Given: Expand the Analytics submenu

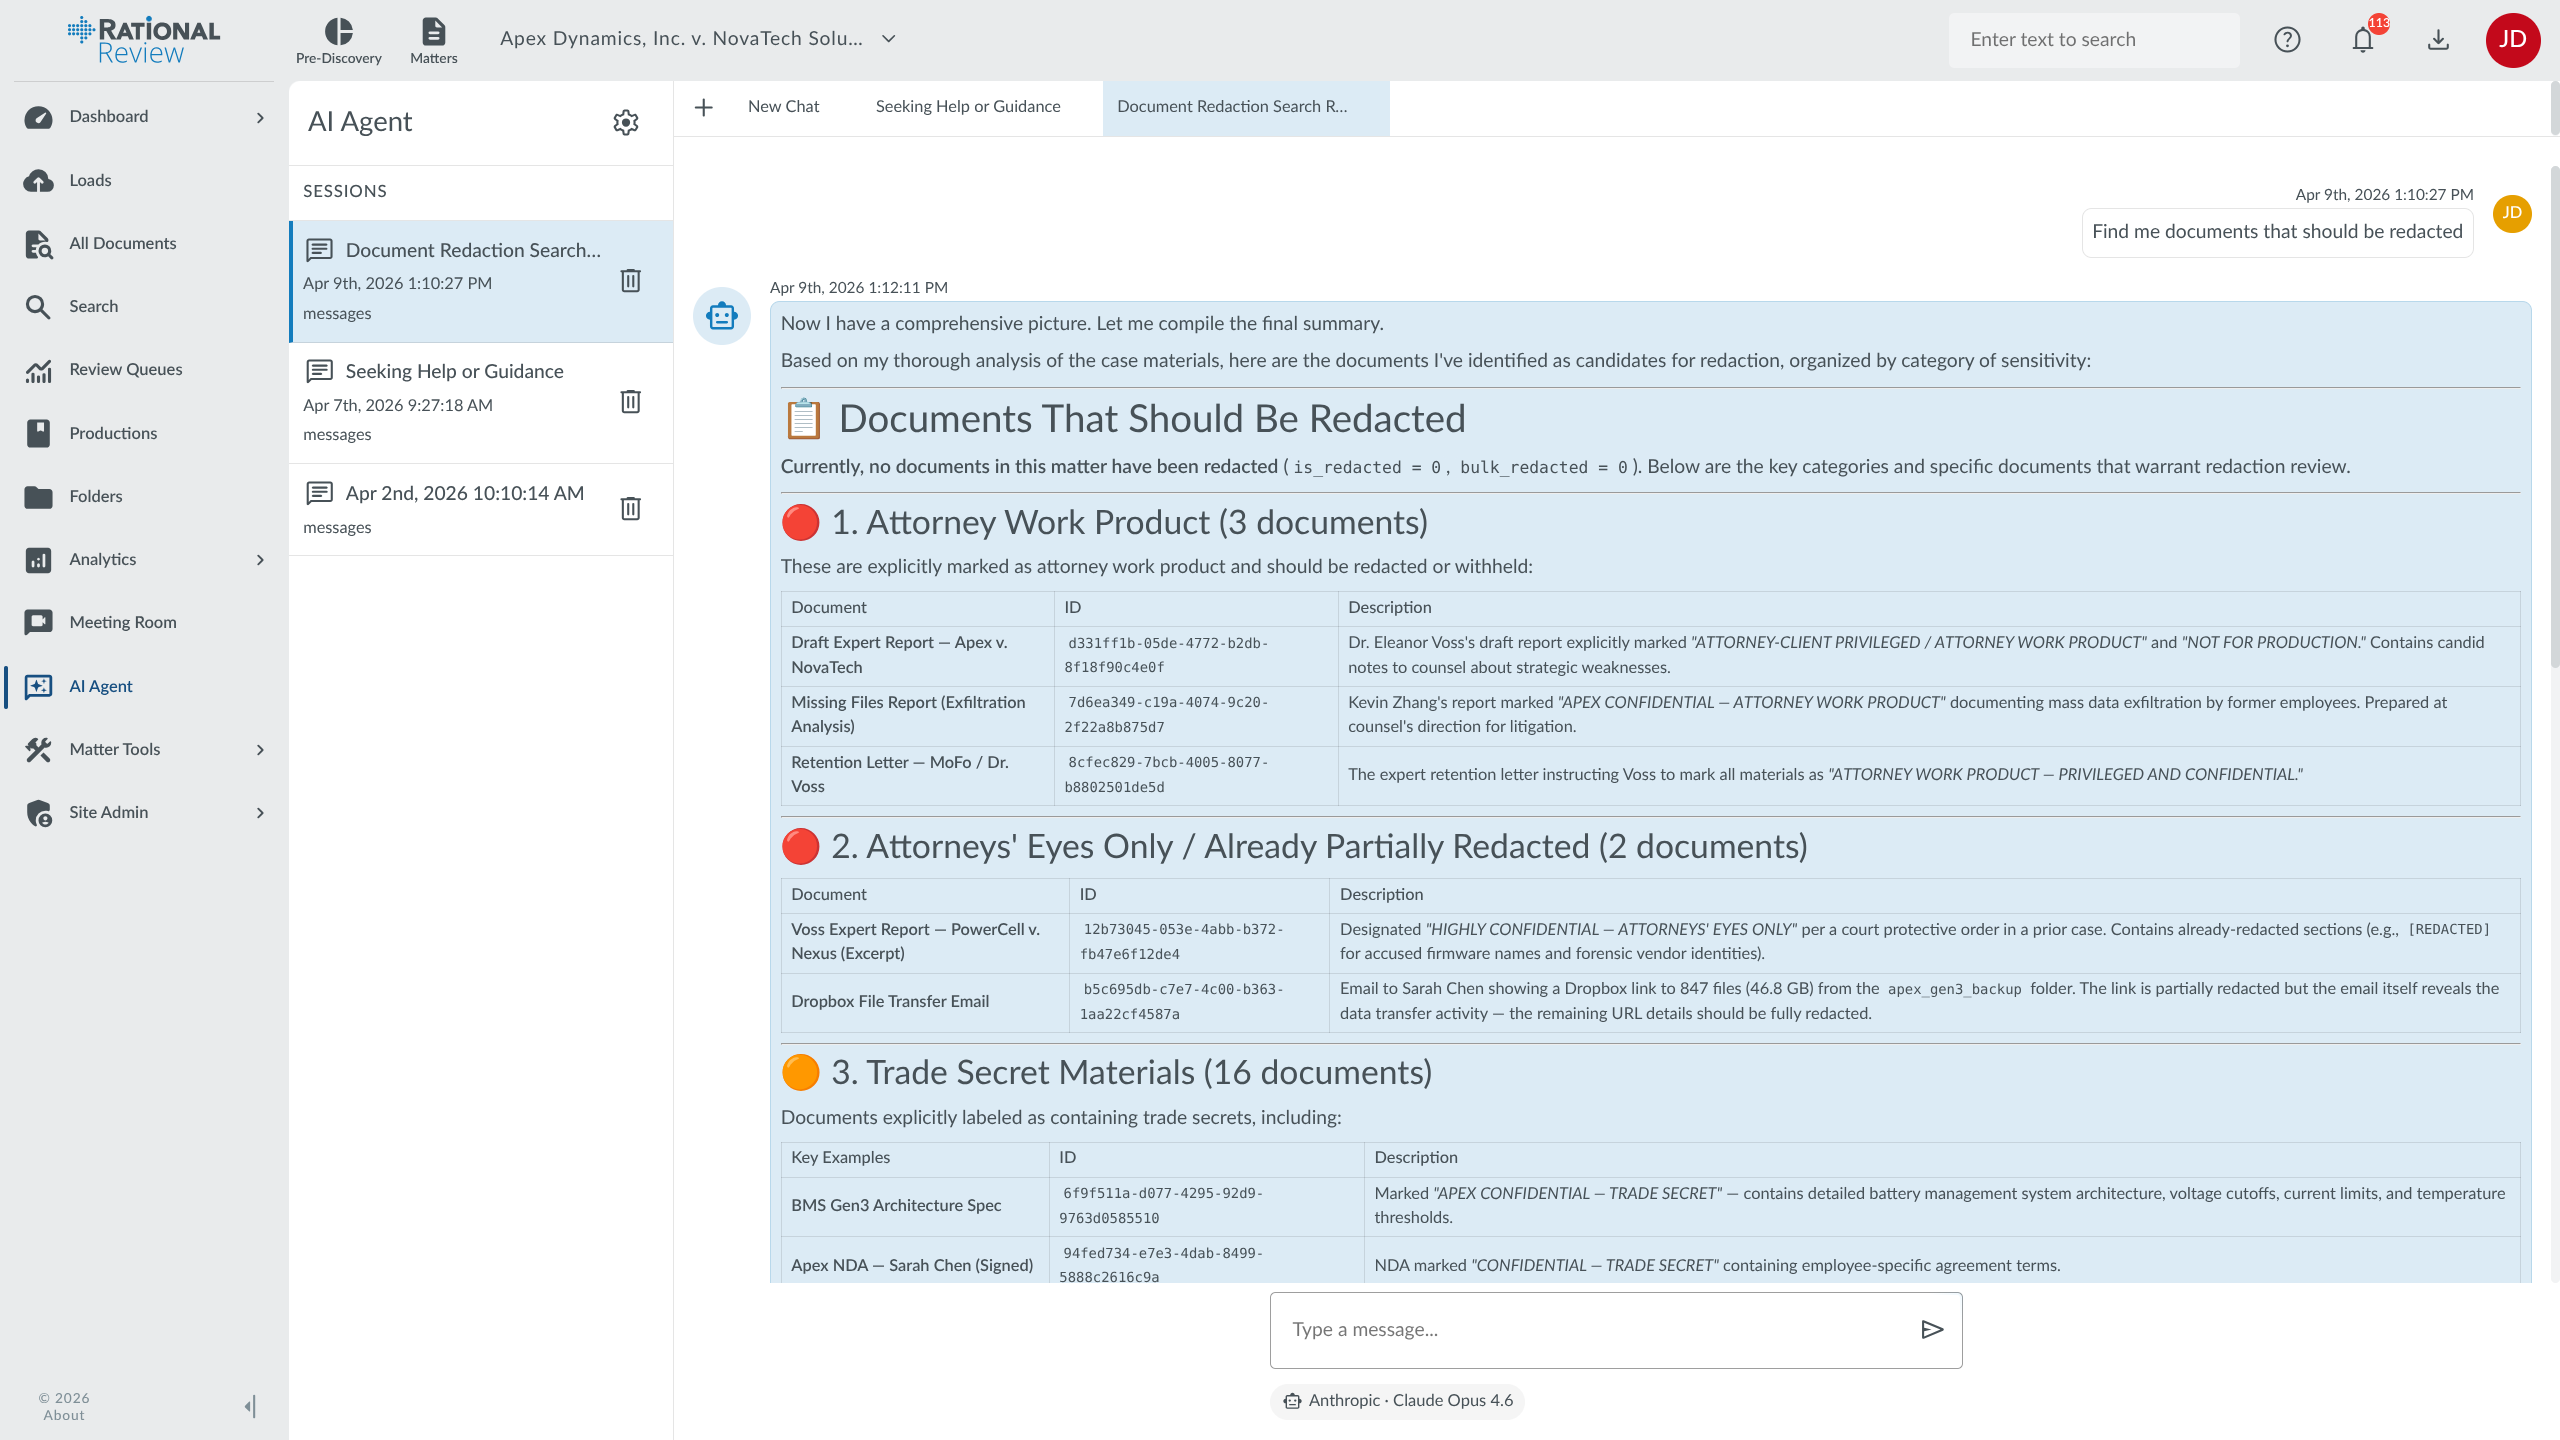Looking at the screenshot, I should click(260, 560).
